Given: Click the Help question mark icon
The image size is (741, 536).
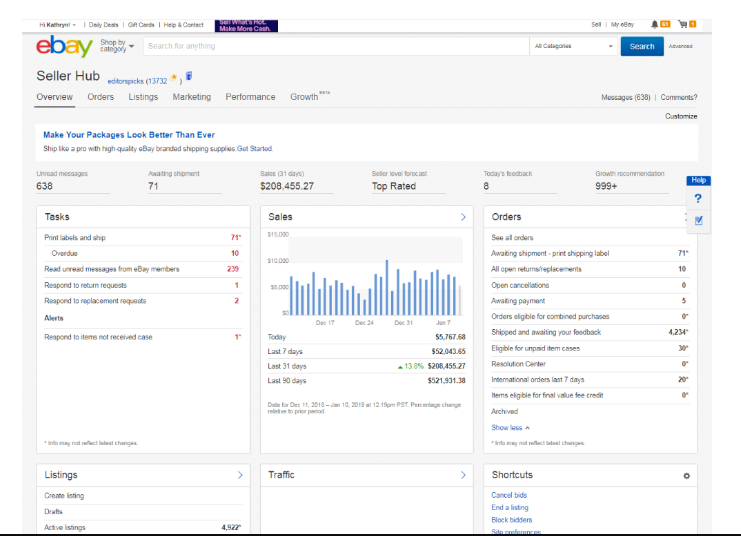Looking at the screenshot, I should [x=698, y=199].
